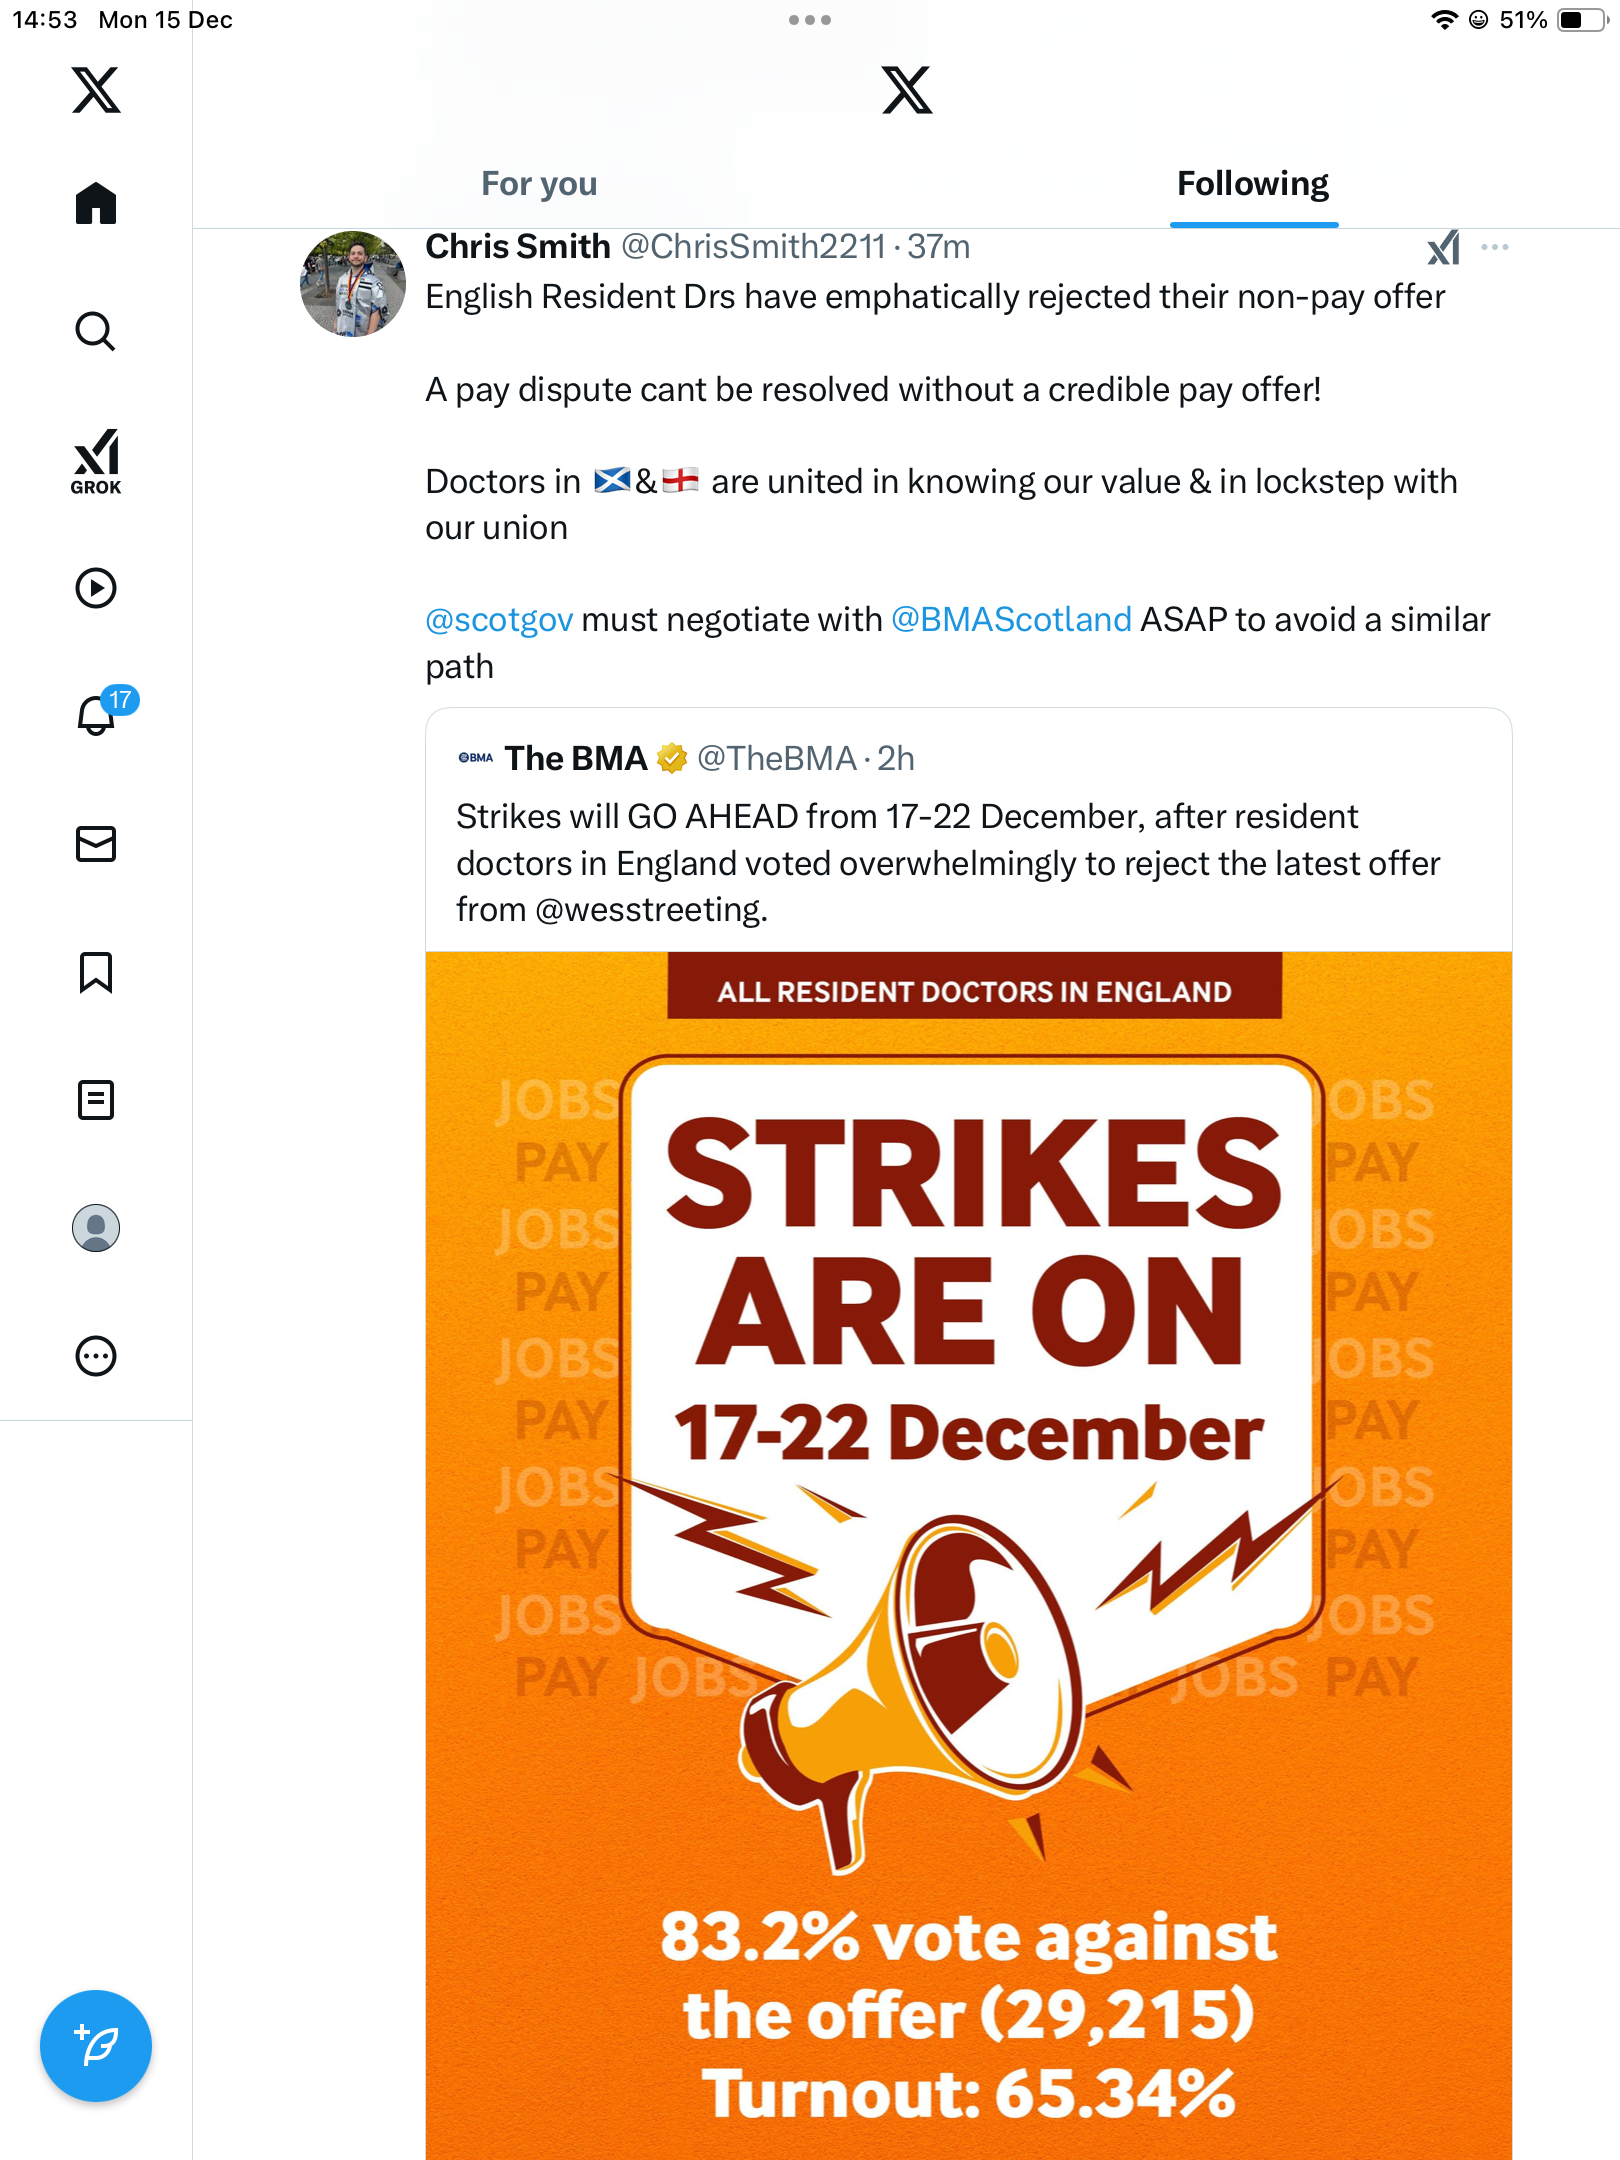Open the Profile avatar icon in sidebar

[x=96, y=1228]
